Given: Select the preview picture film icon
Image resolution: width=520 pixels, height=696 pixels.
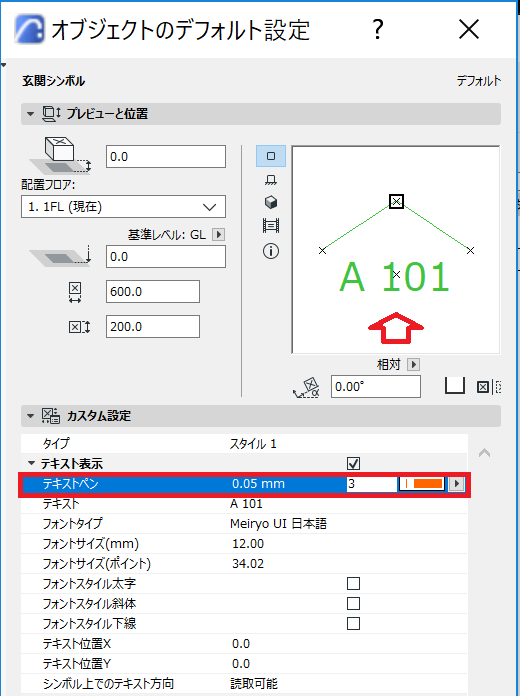Looking at the screenshot, I should 271,225.
